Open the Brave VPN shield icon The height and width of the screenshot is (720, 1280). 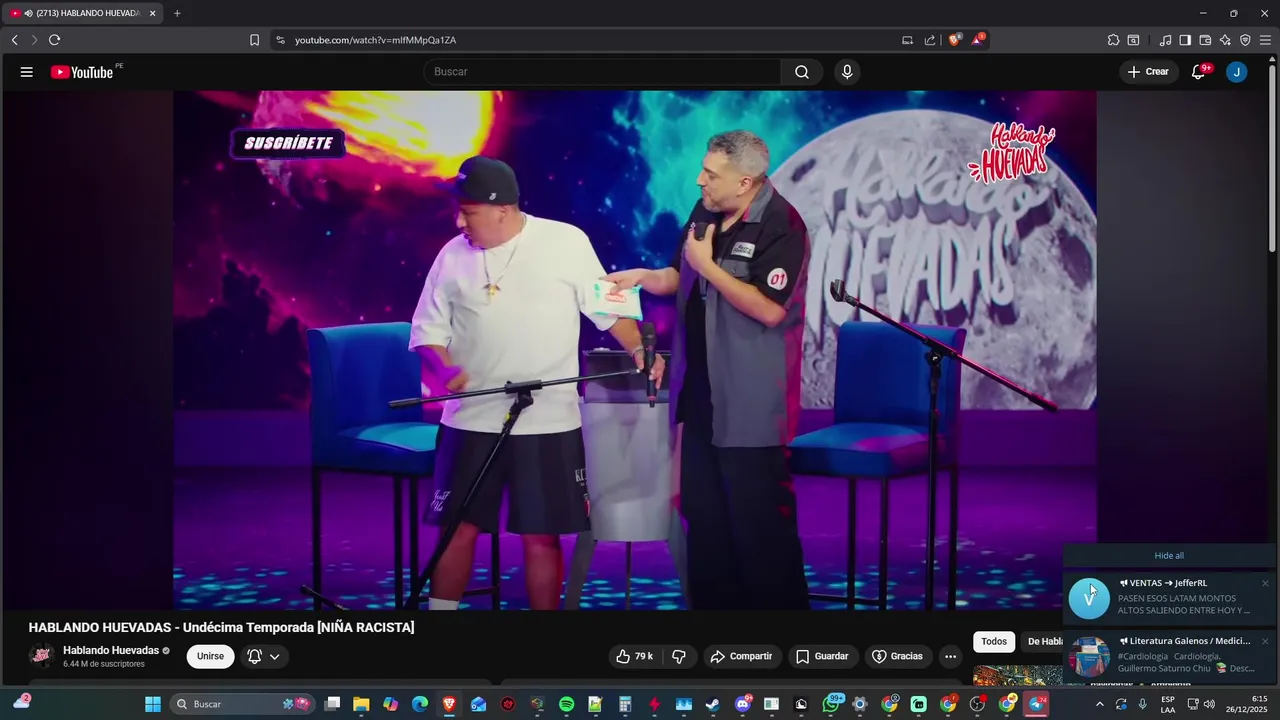[x=1245, y=40]
